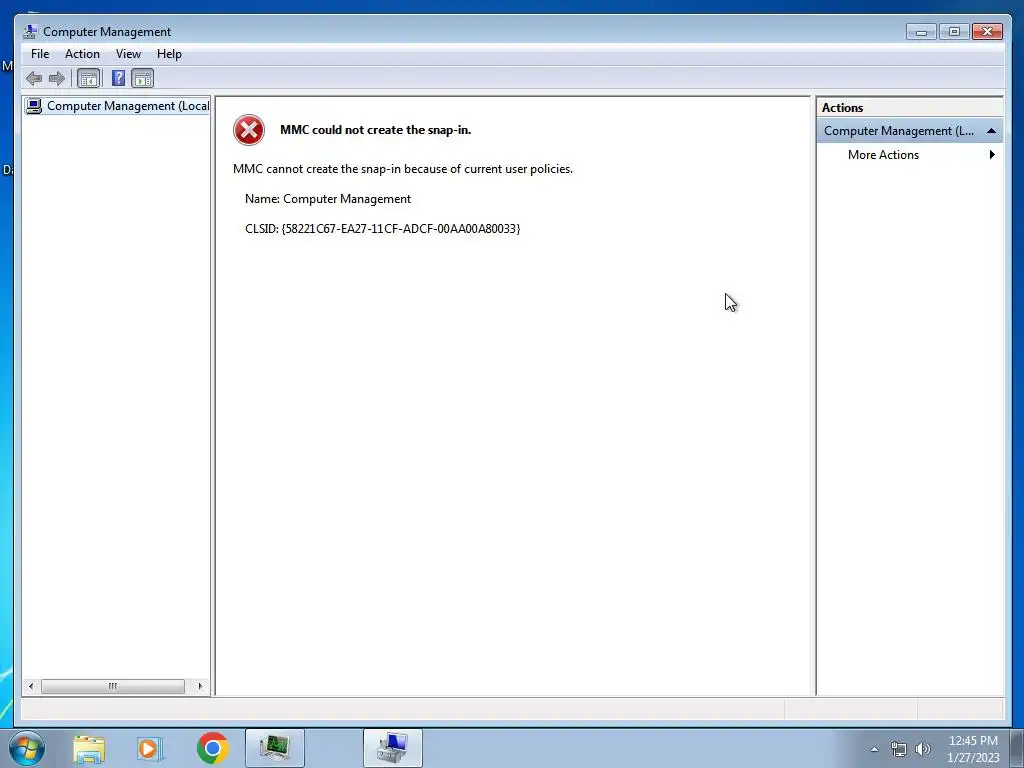Click the Actions pane header

(910, 108)
